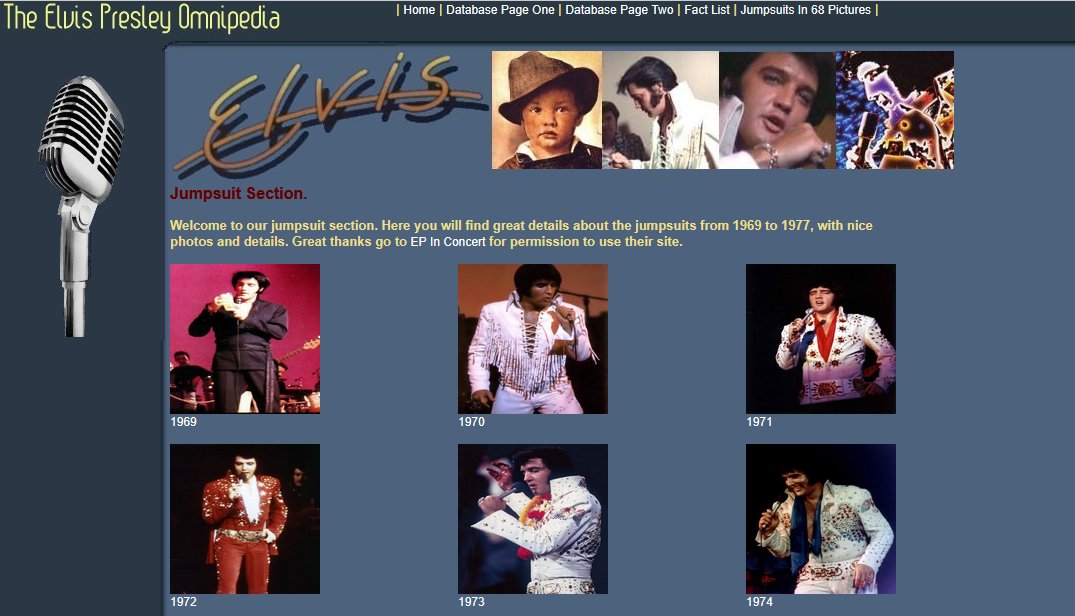Follow the EP In Concert link
1075x616 pixels.
[x=448, y=242]
